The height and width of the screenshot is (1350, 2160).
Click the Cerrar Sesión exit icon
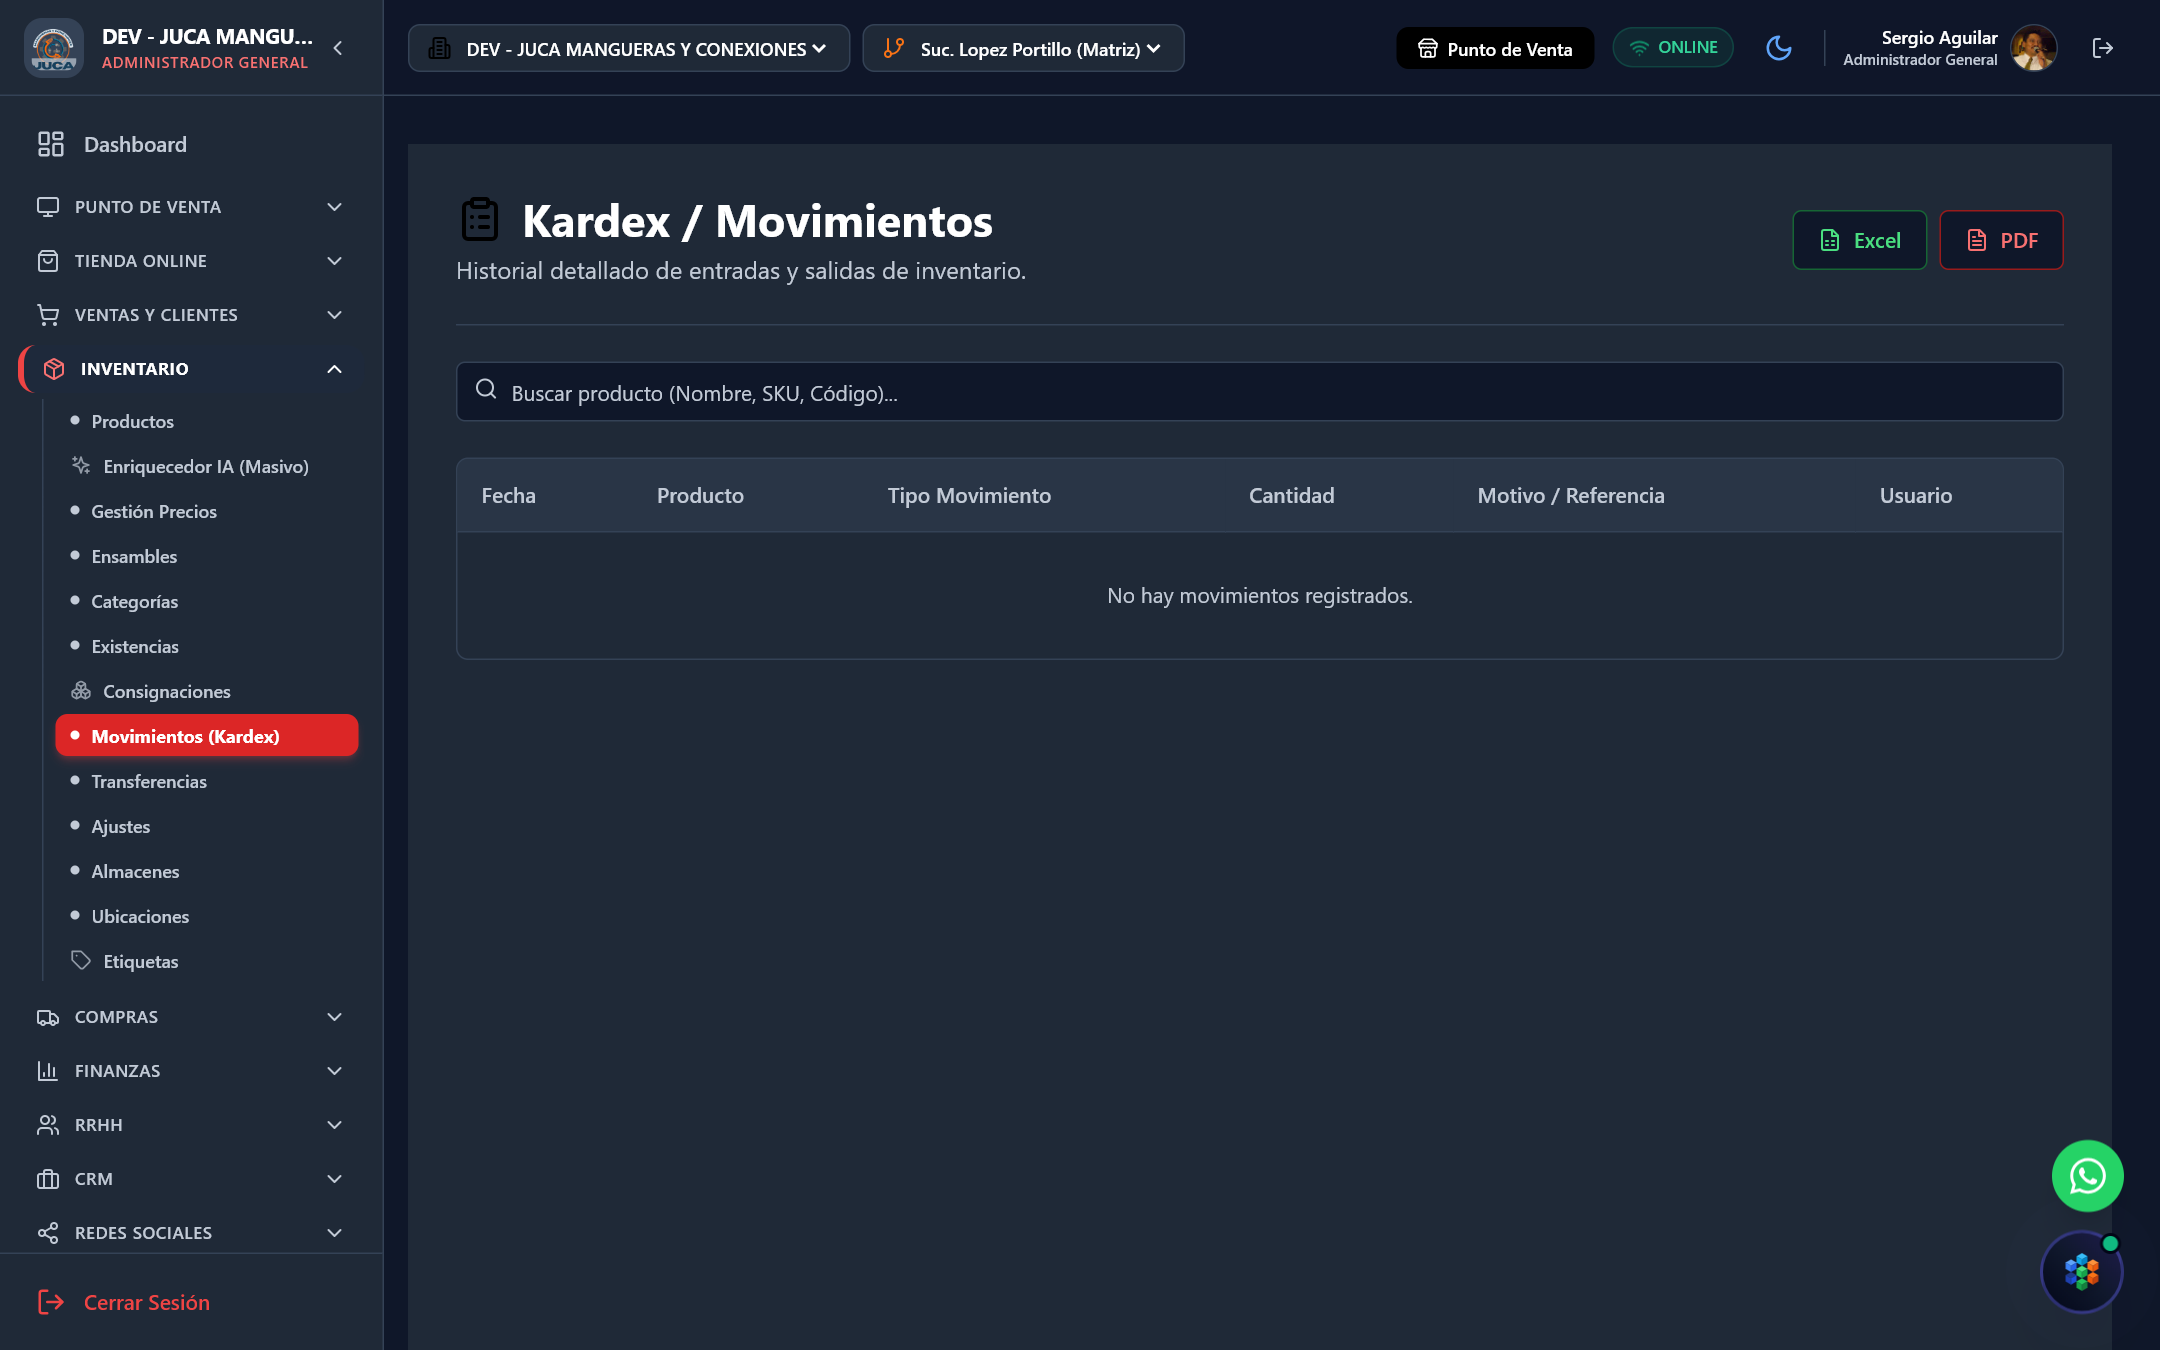[51, 1302]
